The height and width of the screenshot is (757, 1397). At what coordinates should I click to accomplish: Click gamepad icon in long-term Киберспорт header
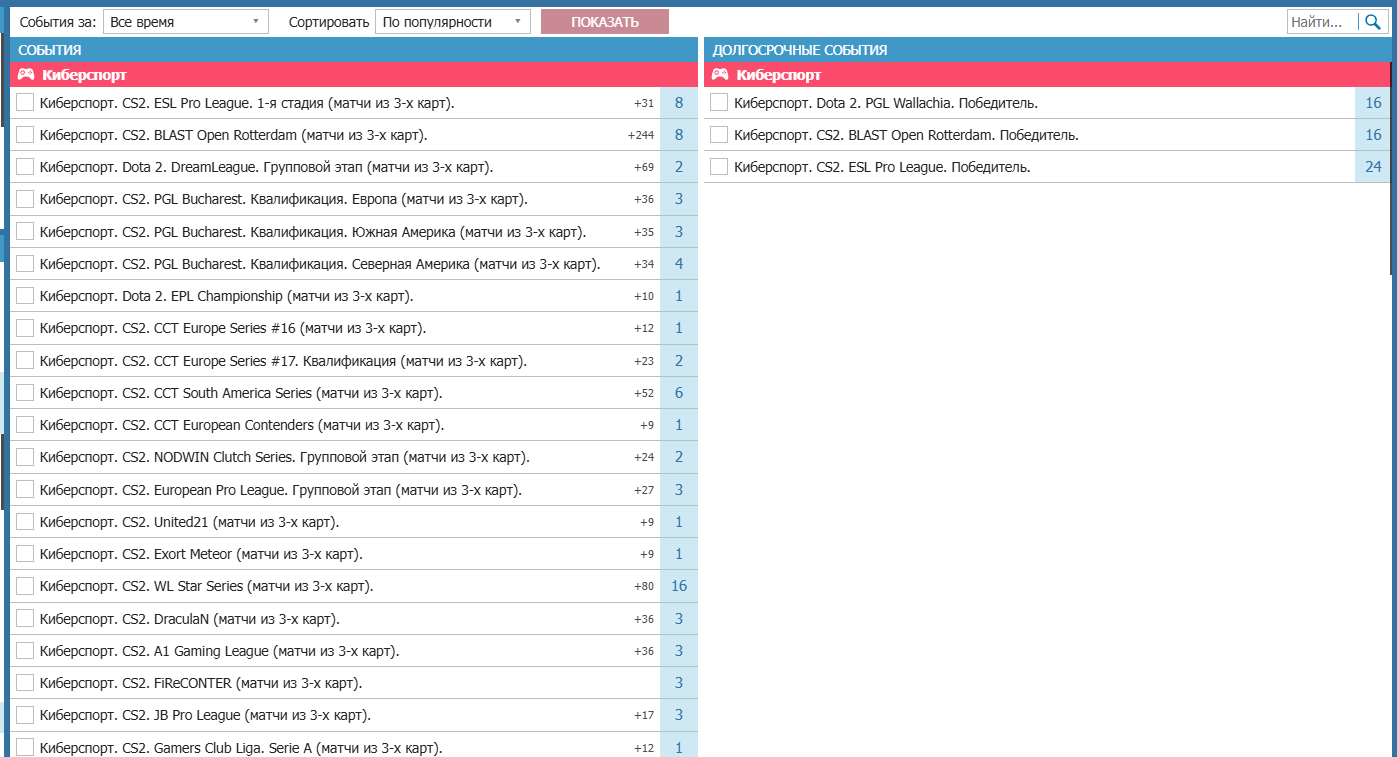click(x=719, y=75)
